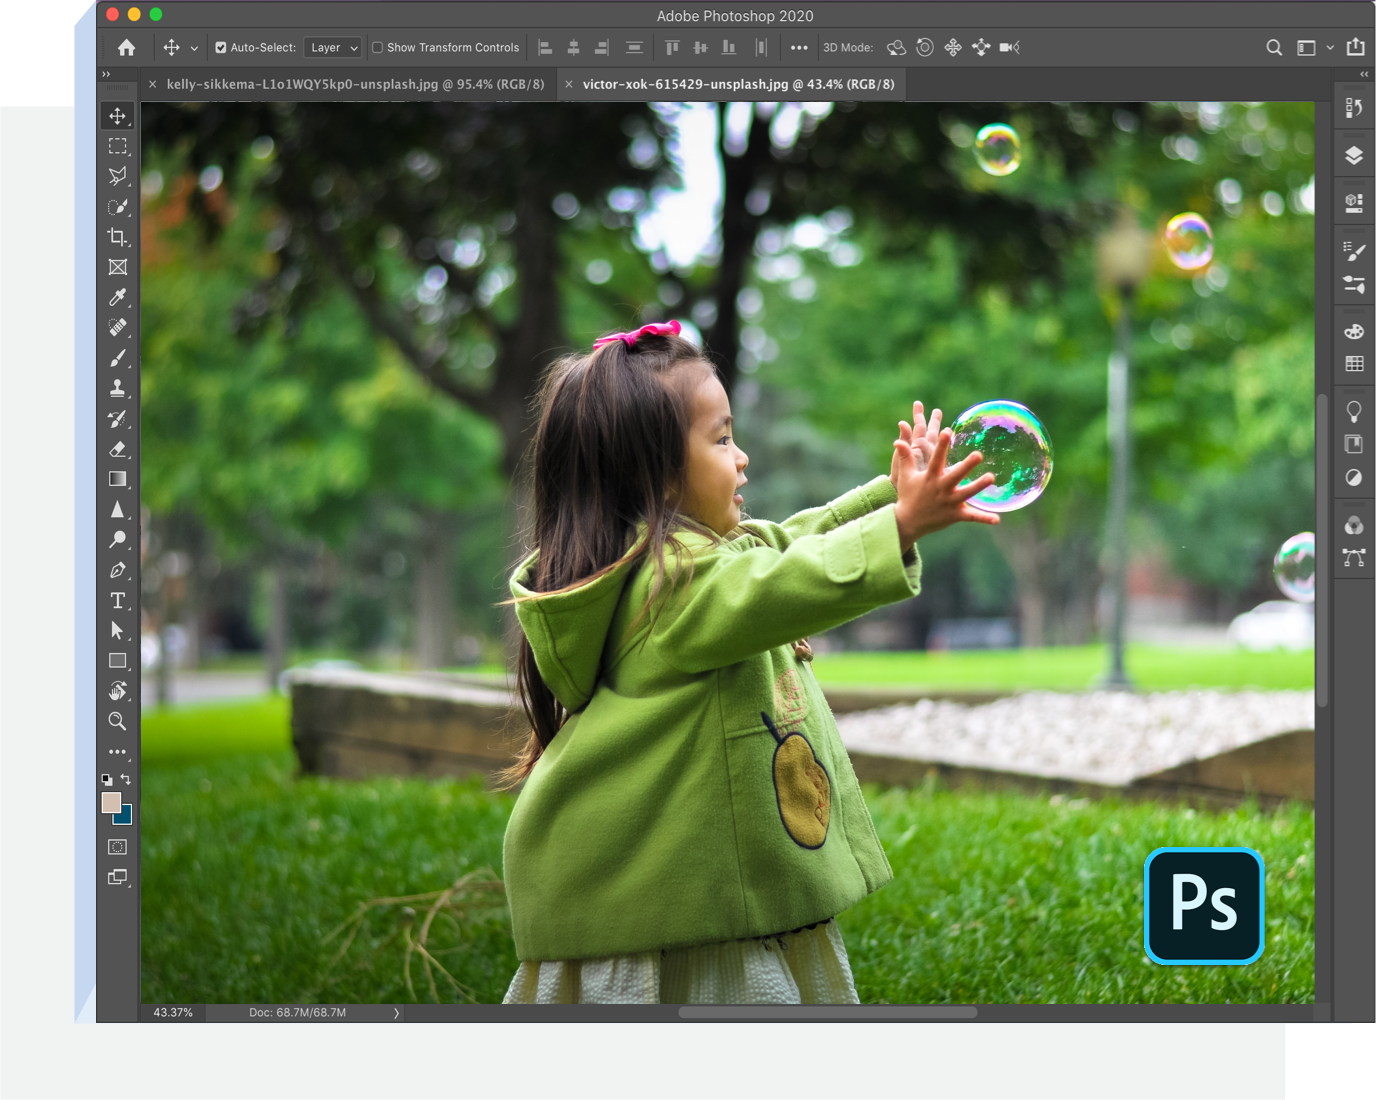Select the victor-xok document tab
Screen dimensions: 1376x1100
click(x=738, y=84)
